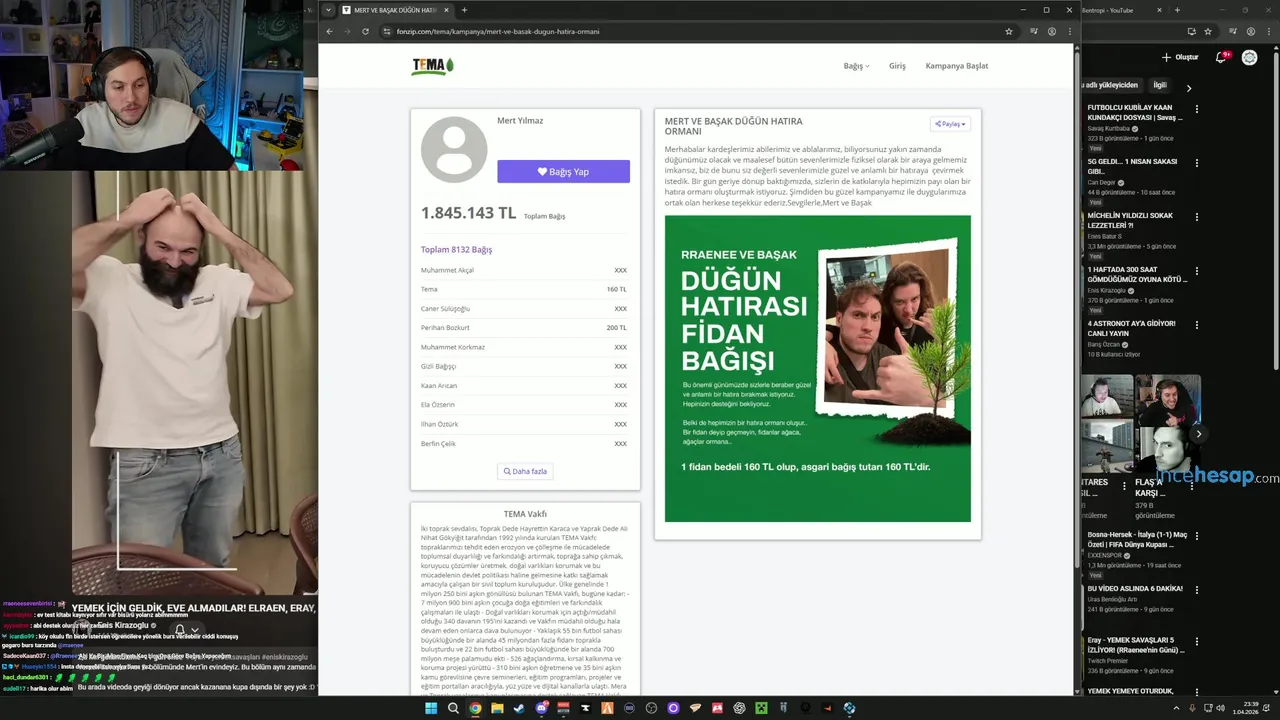The width and height of the screenshot is (1280, 720).
Task: Open the Windows Start menu
Action: [x=431, y=708]
